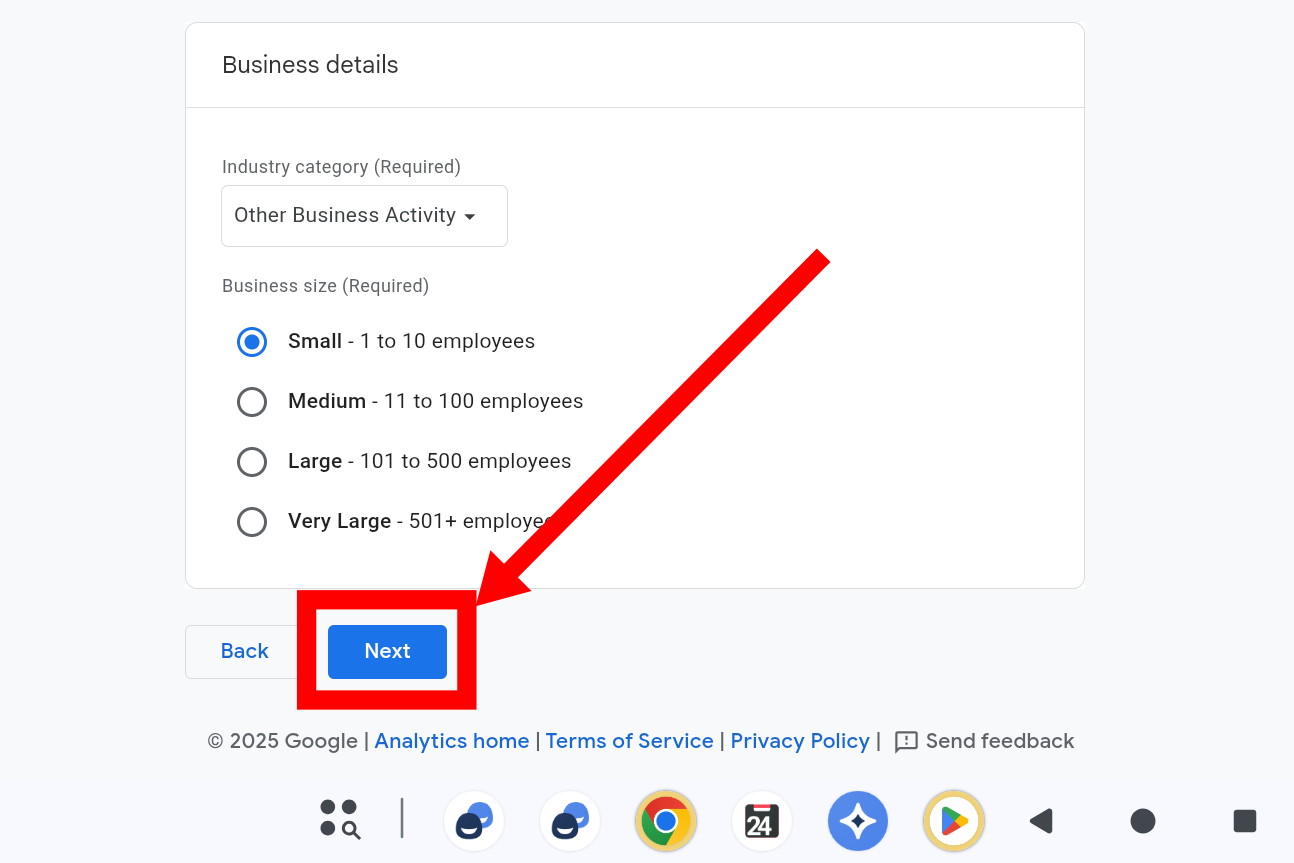
Task: Click the blue Next button
Action: click(x=387, y=652)
